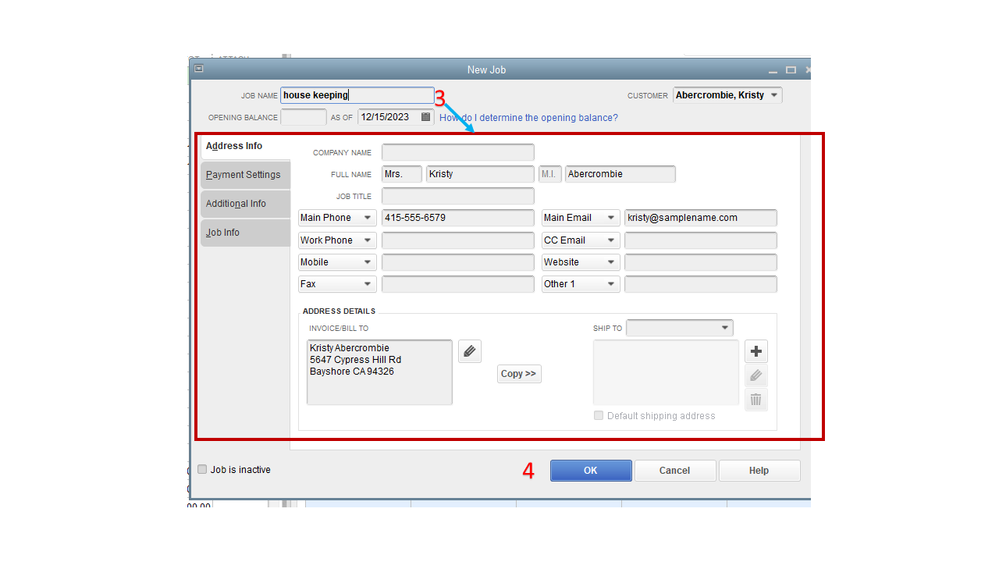Screen dimensions: 999x562
Task: Click the Company Name input field
Action: [x=457, y=152]
